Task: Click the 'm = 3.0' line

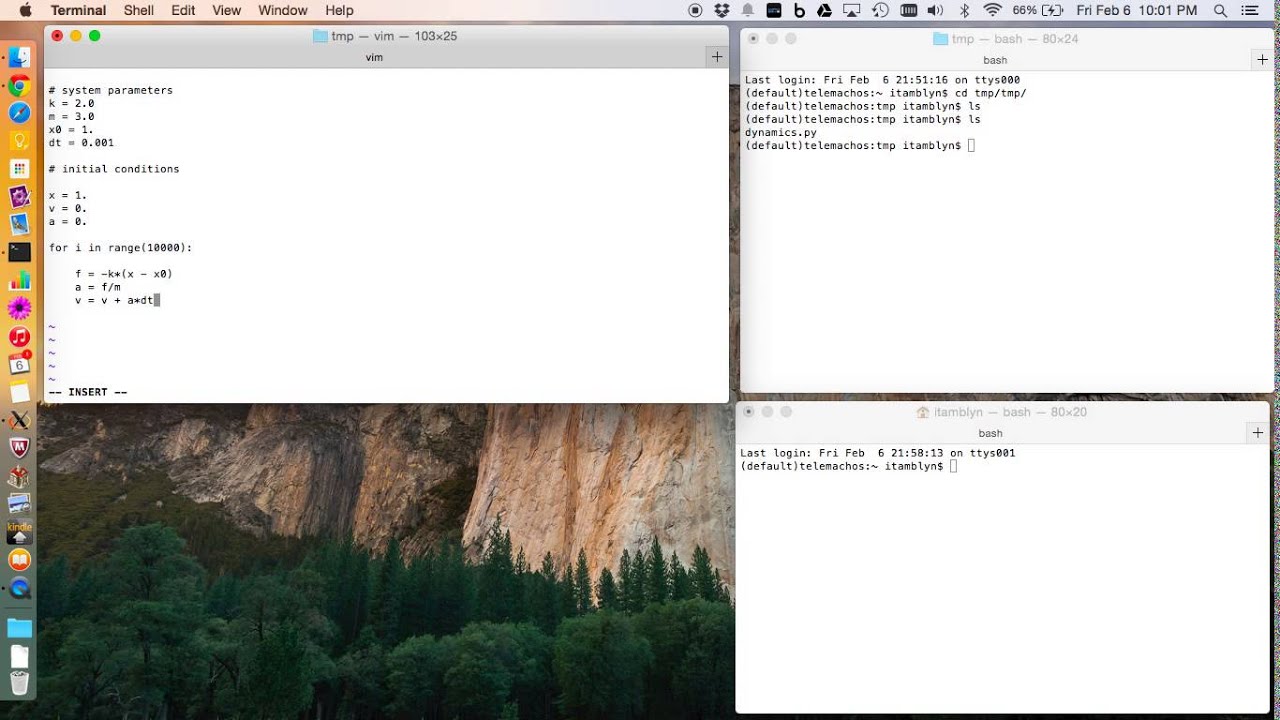Action: point(71,116)
